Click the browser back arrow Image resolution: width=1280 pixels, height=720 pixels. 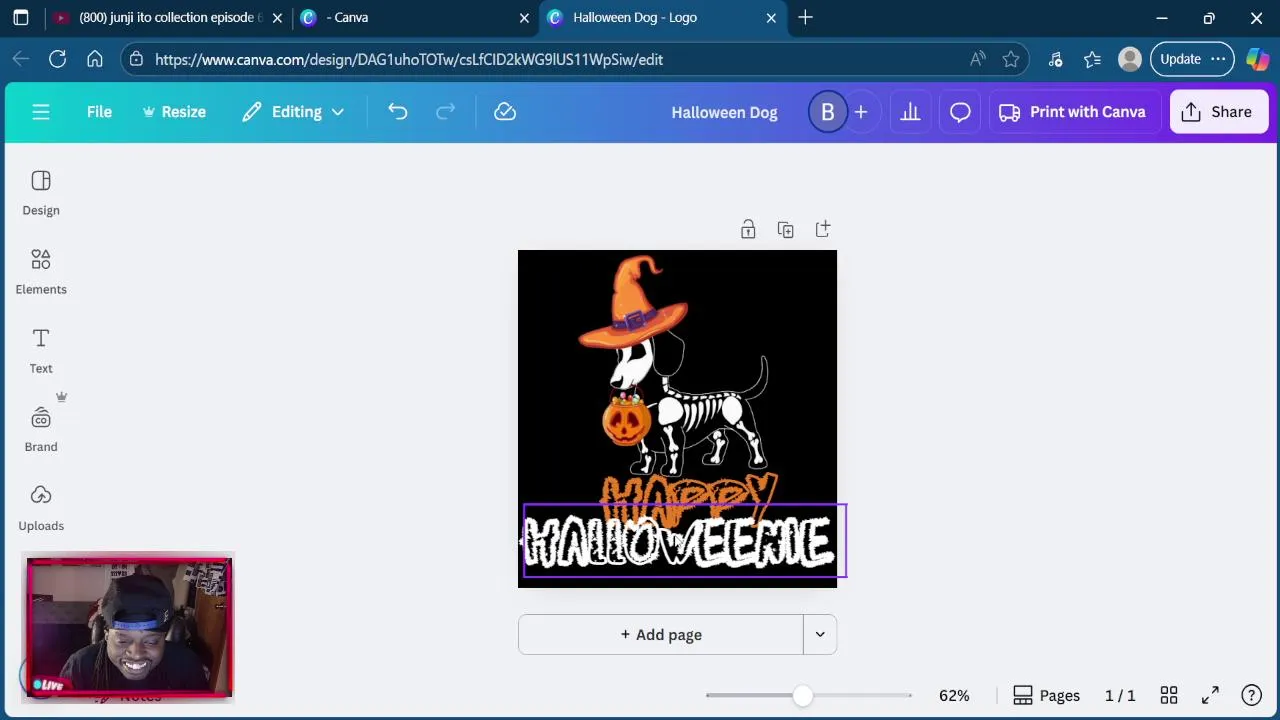pyautogui.click(x=21, y=59)
